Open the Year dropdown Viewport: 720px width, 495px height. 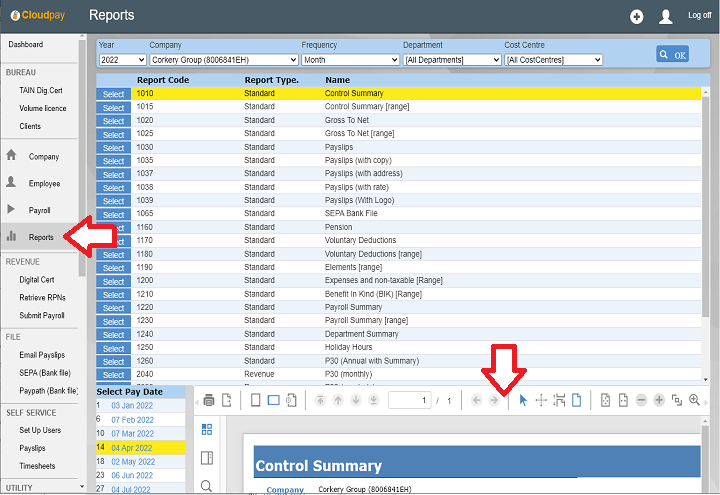(x=120, y=60)
